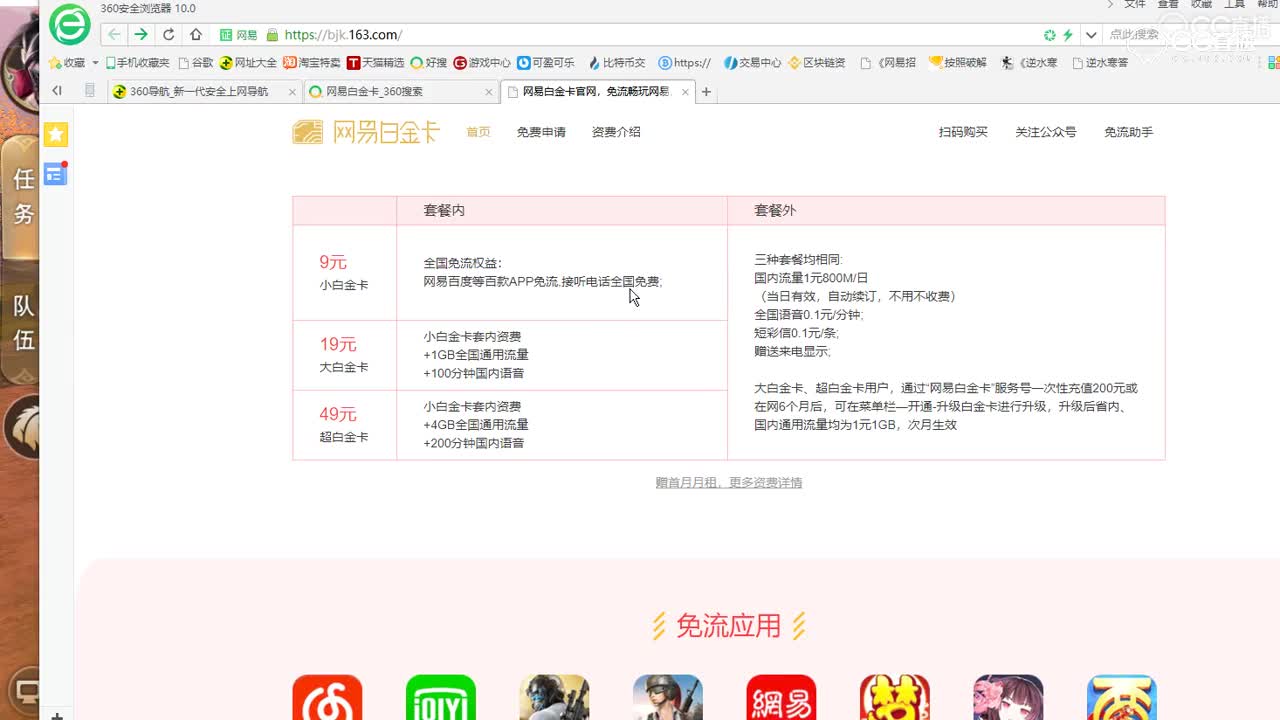Open 游戏中心 bookmark
Viewport: 1280px width, 720px height.
(482, 62)
